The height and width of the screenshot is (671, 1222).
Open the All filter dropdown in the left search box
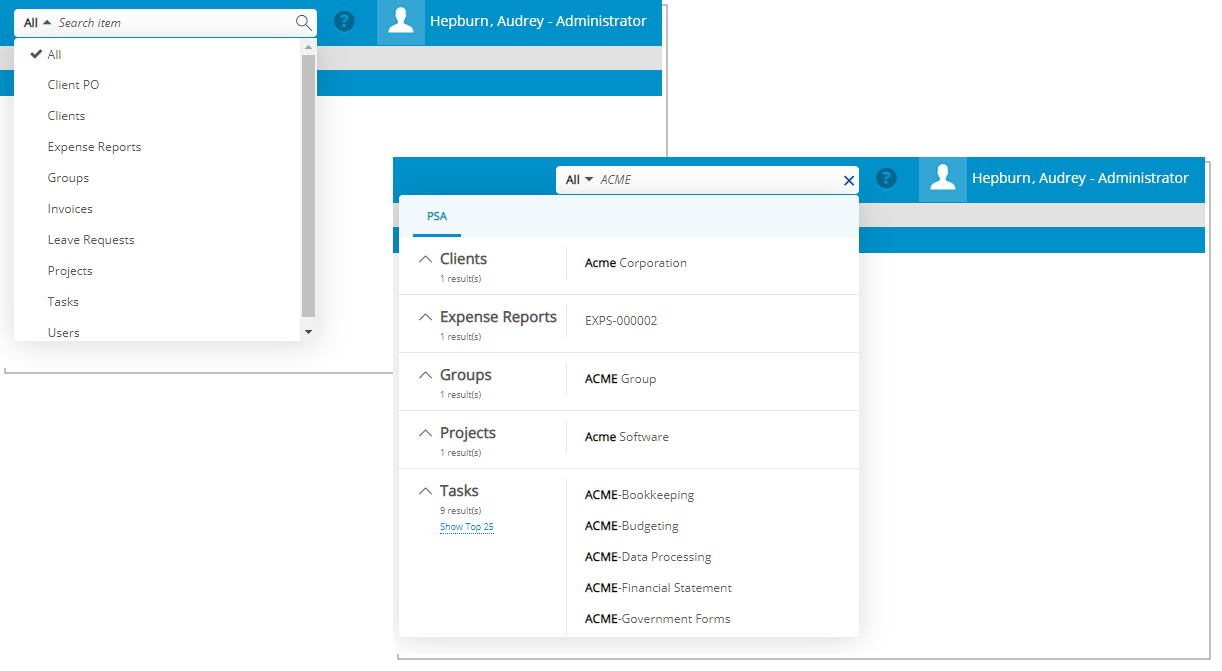click(x=37, y=22)
